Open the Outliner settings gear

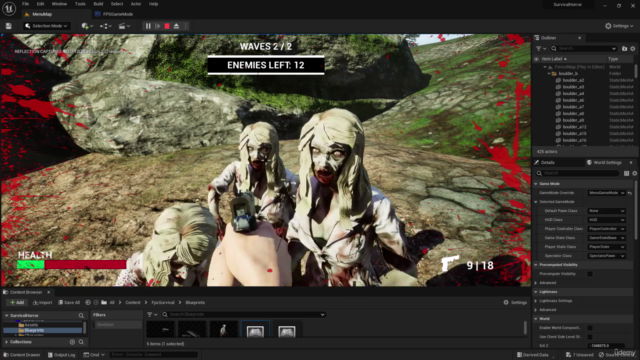(633, 49)
